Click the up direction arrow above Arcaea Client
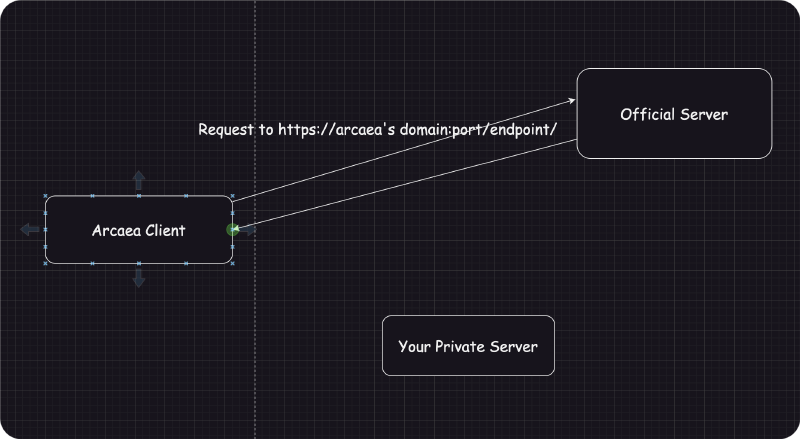The width and height of the screenshot is (800, 439). tap(139, 181)
